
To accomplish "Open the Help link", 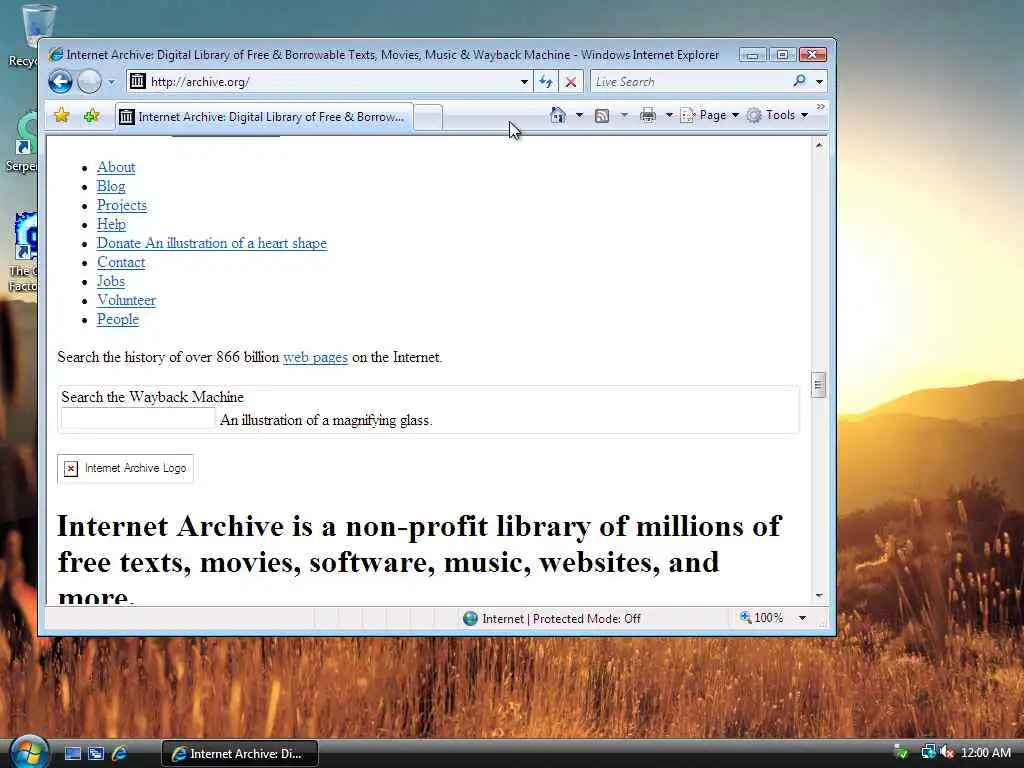I will tap(111, 224).
